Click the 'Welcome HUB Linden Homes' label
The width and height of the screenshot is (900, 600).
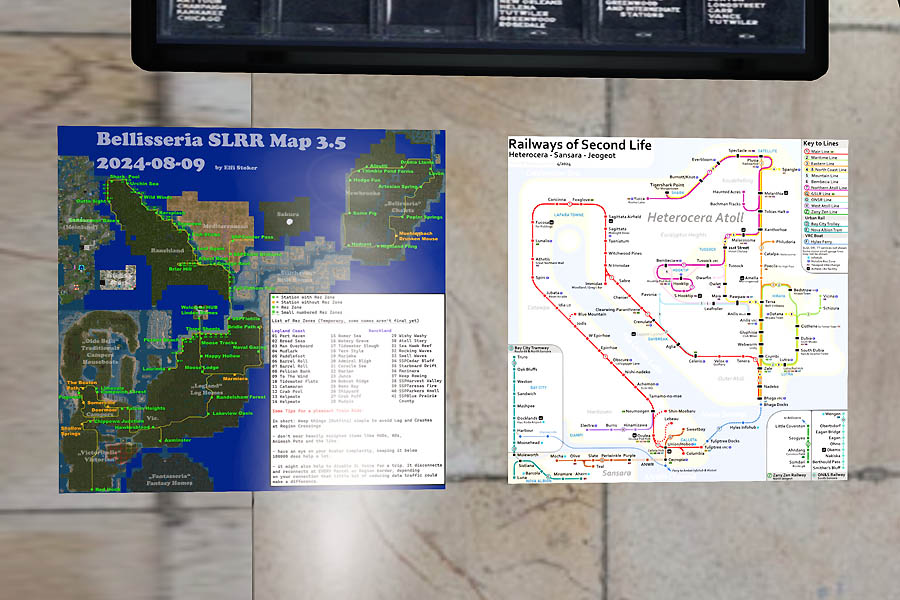199,310
